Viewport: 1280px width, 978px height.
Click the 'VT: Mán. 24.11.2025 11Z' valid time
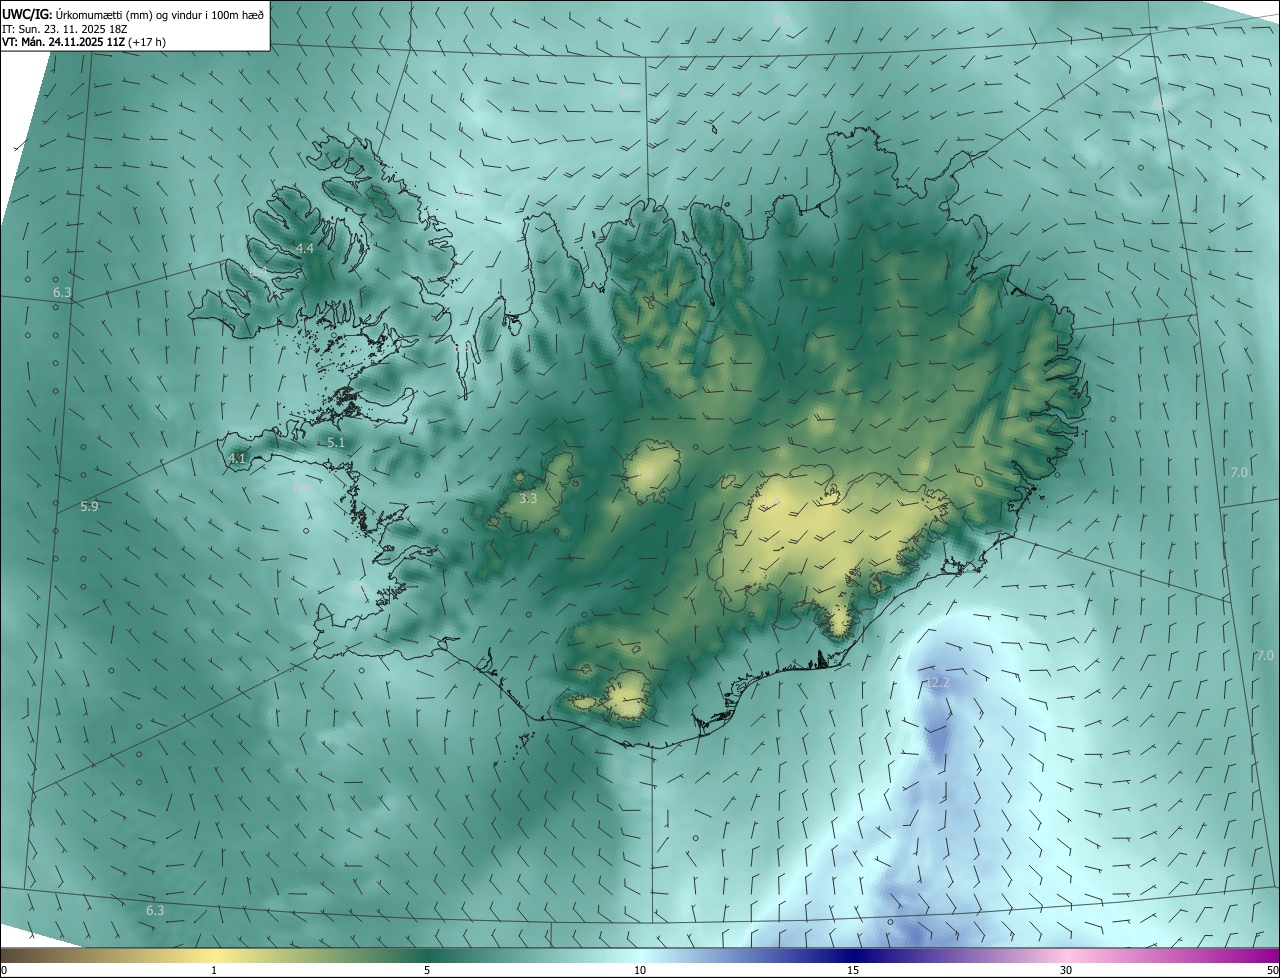(x=61, y=42)
